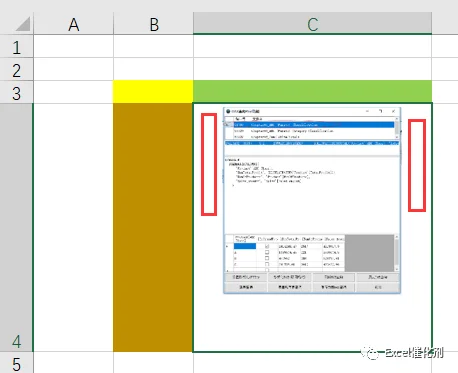
Task: Click the brown cell B4
Action: click(153, 227)
